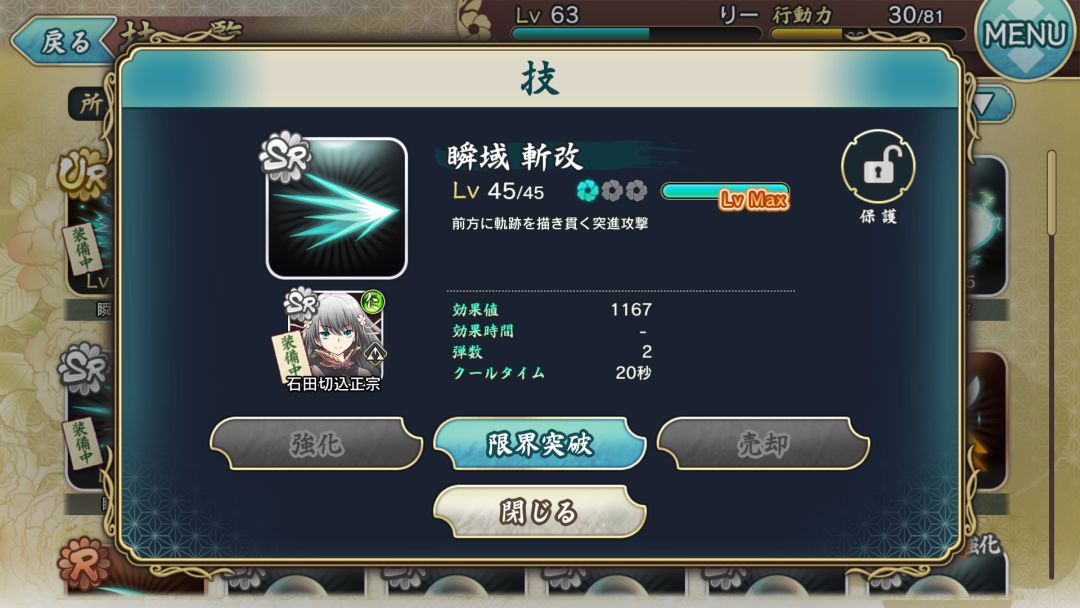Tap the 瞬域 斬改 skill icon

[x=337, y=208]
